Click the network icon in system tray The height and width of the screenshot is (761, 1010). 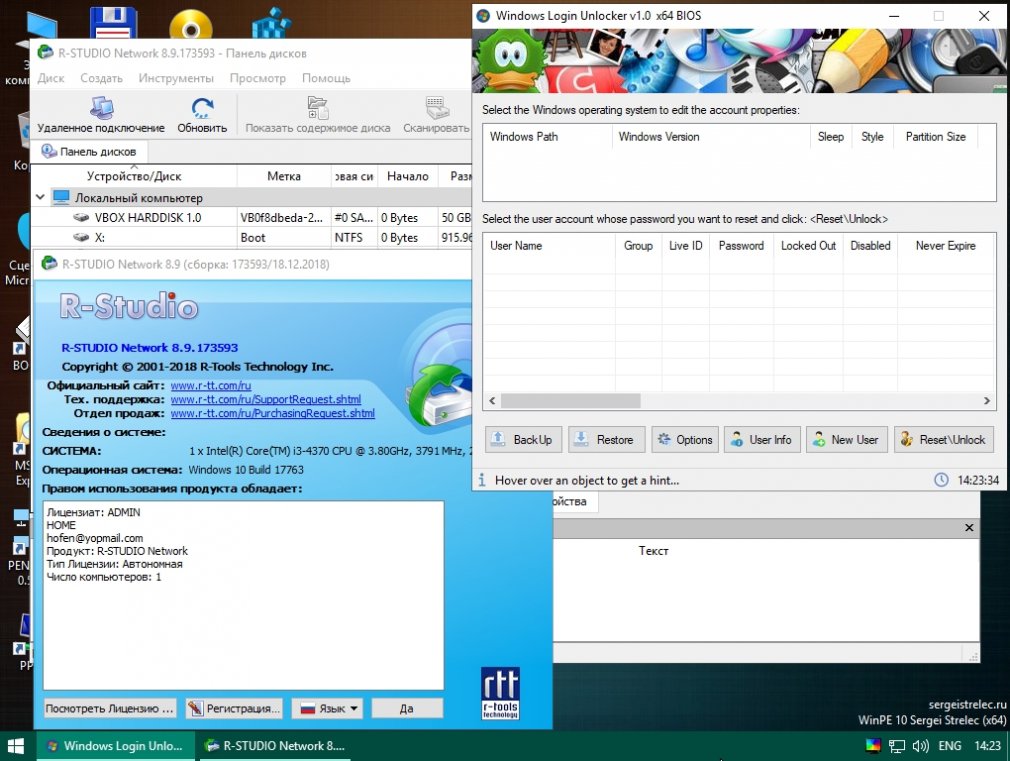coord(897,746)
